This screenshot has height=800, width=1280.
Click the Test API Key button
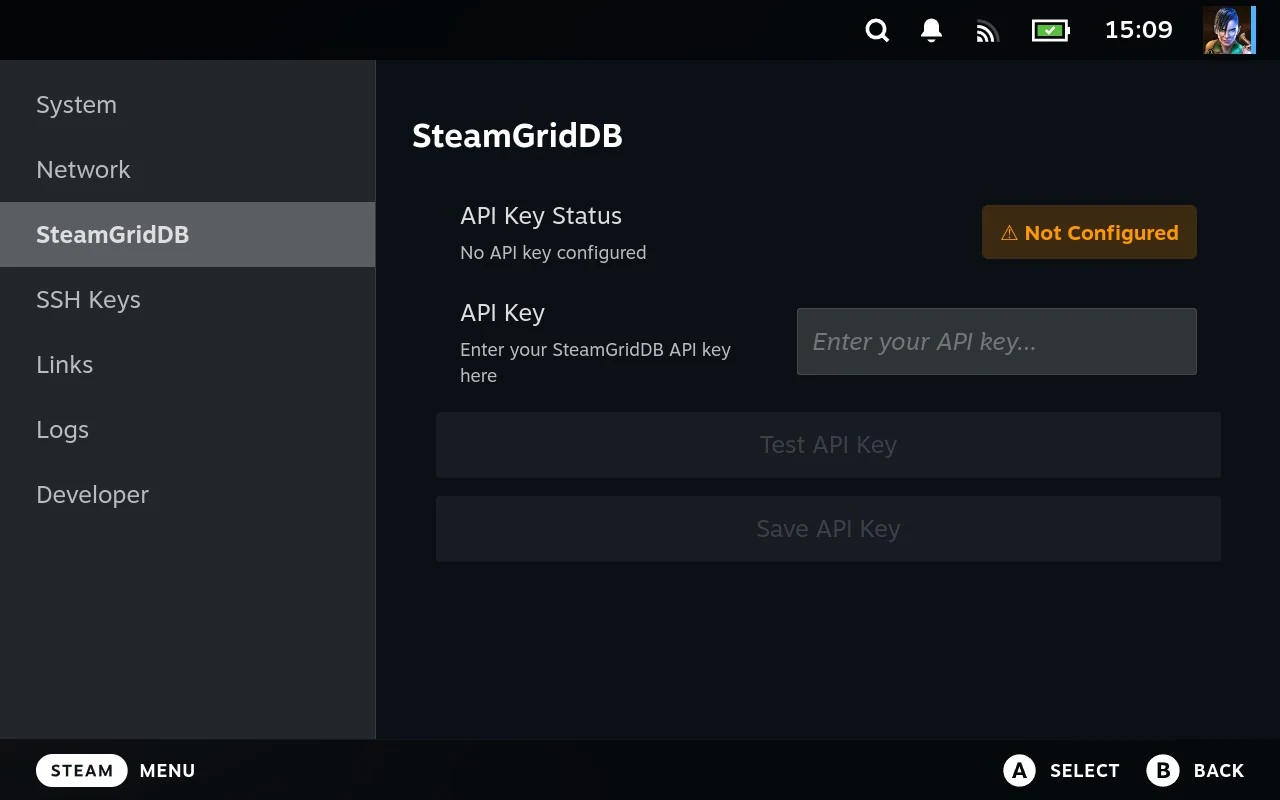click(828, 445)
